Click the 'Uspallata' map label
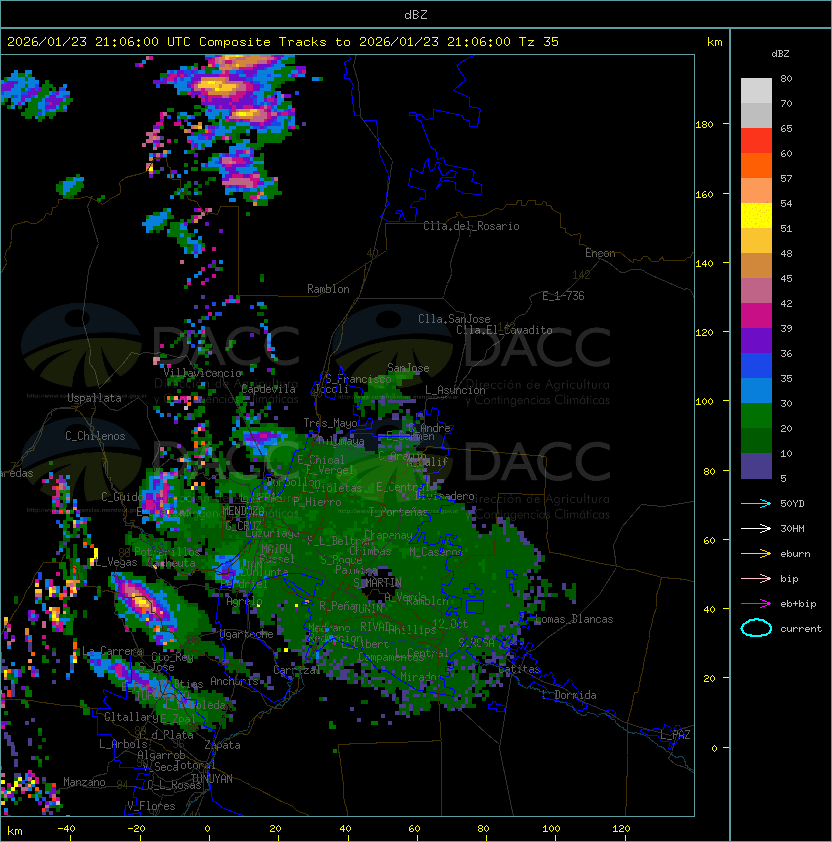The width and height of the screenshot is (832, 842). click(94, 398)
